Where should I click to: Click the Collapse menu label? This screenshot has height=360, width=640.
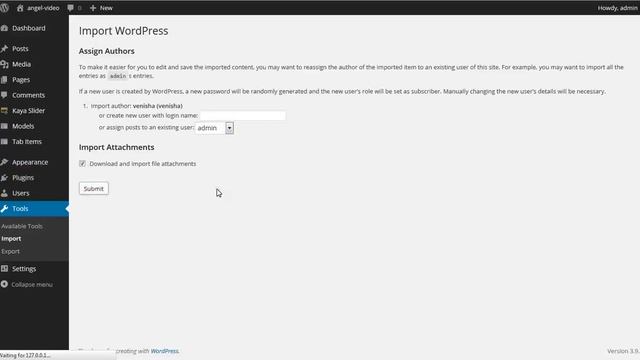pos(32,284)
